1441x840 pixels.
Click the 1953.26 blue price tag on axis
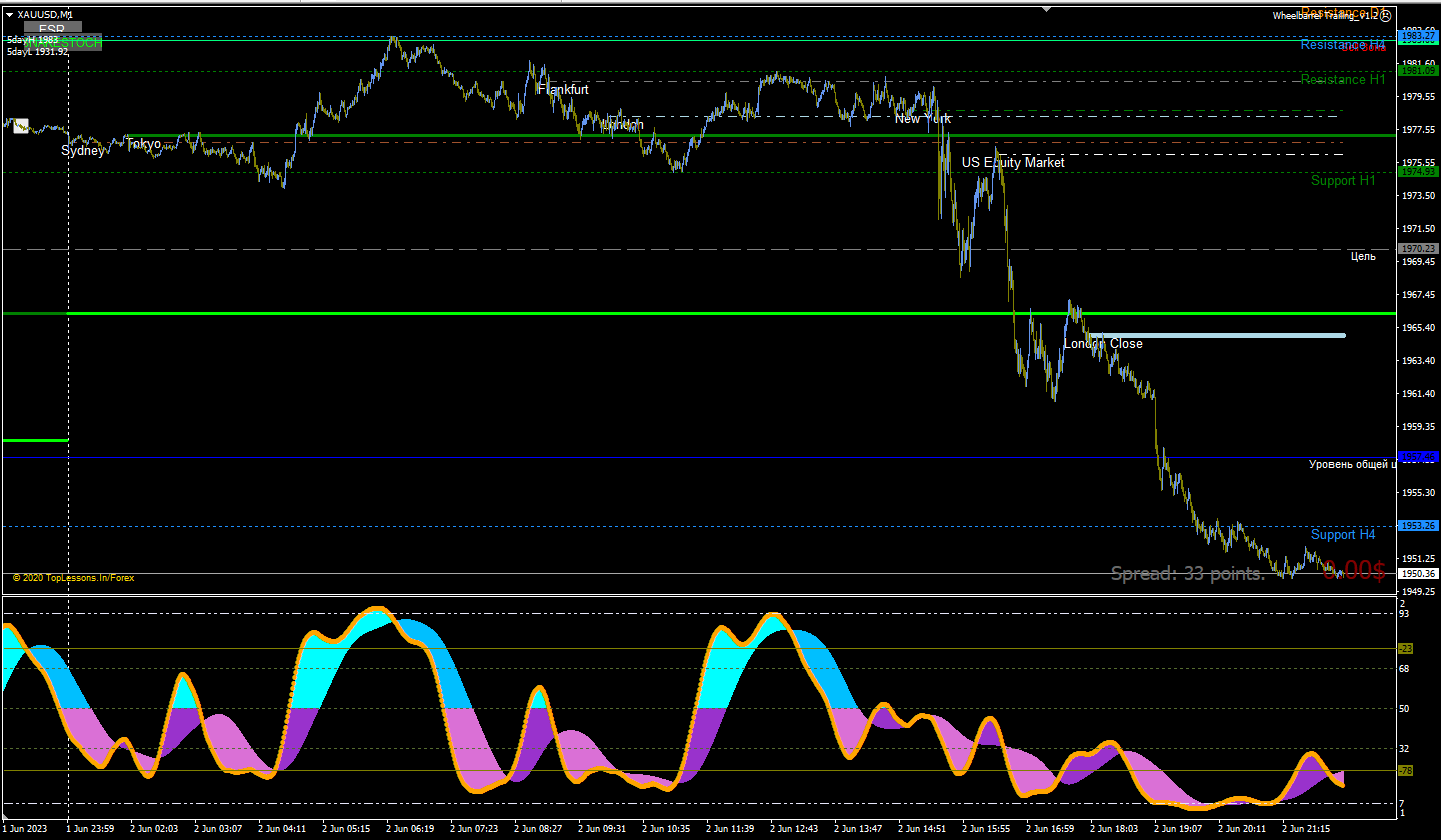click(x=1419, y=525)
